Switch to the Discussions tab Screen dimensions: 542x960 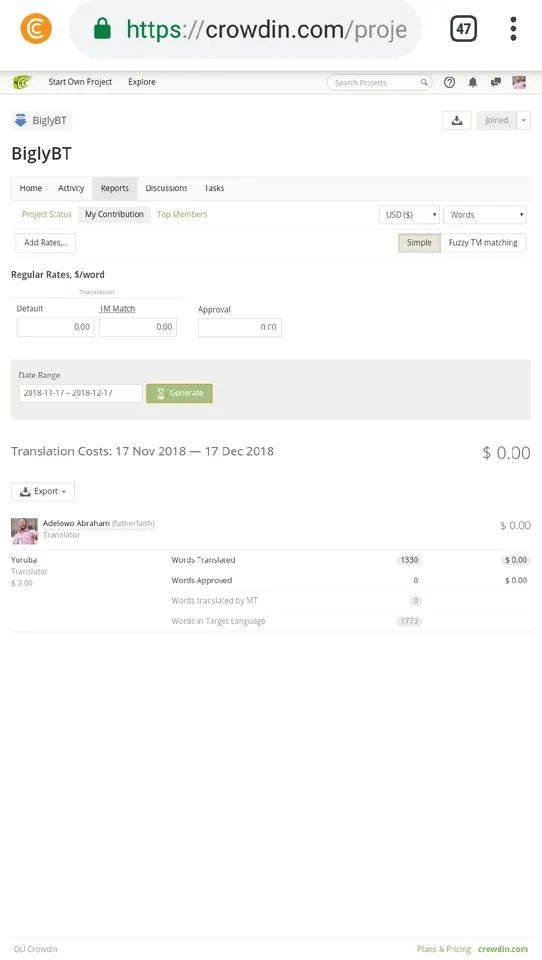pyautogui.click(x=167, y=189)
